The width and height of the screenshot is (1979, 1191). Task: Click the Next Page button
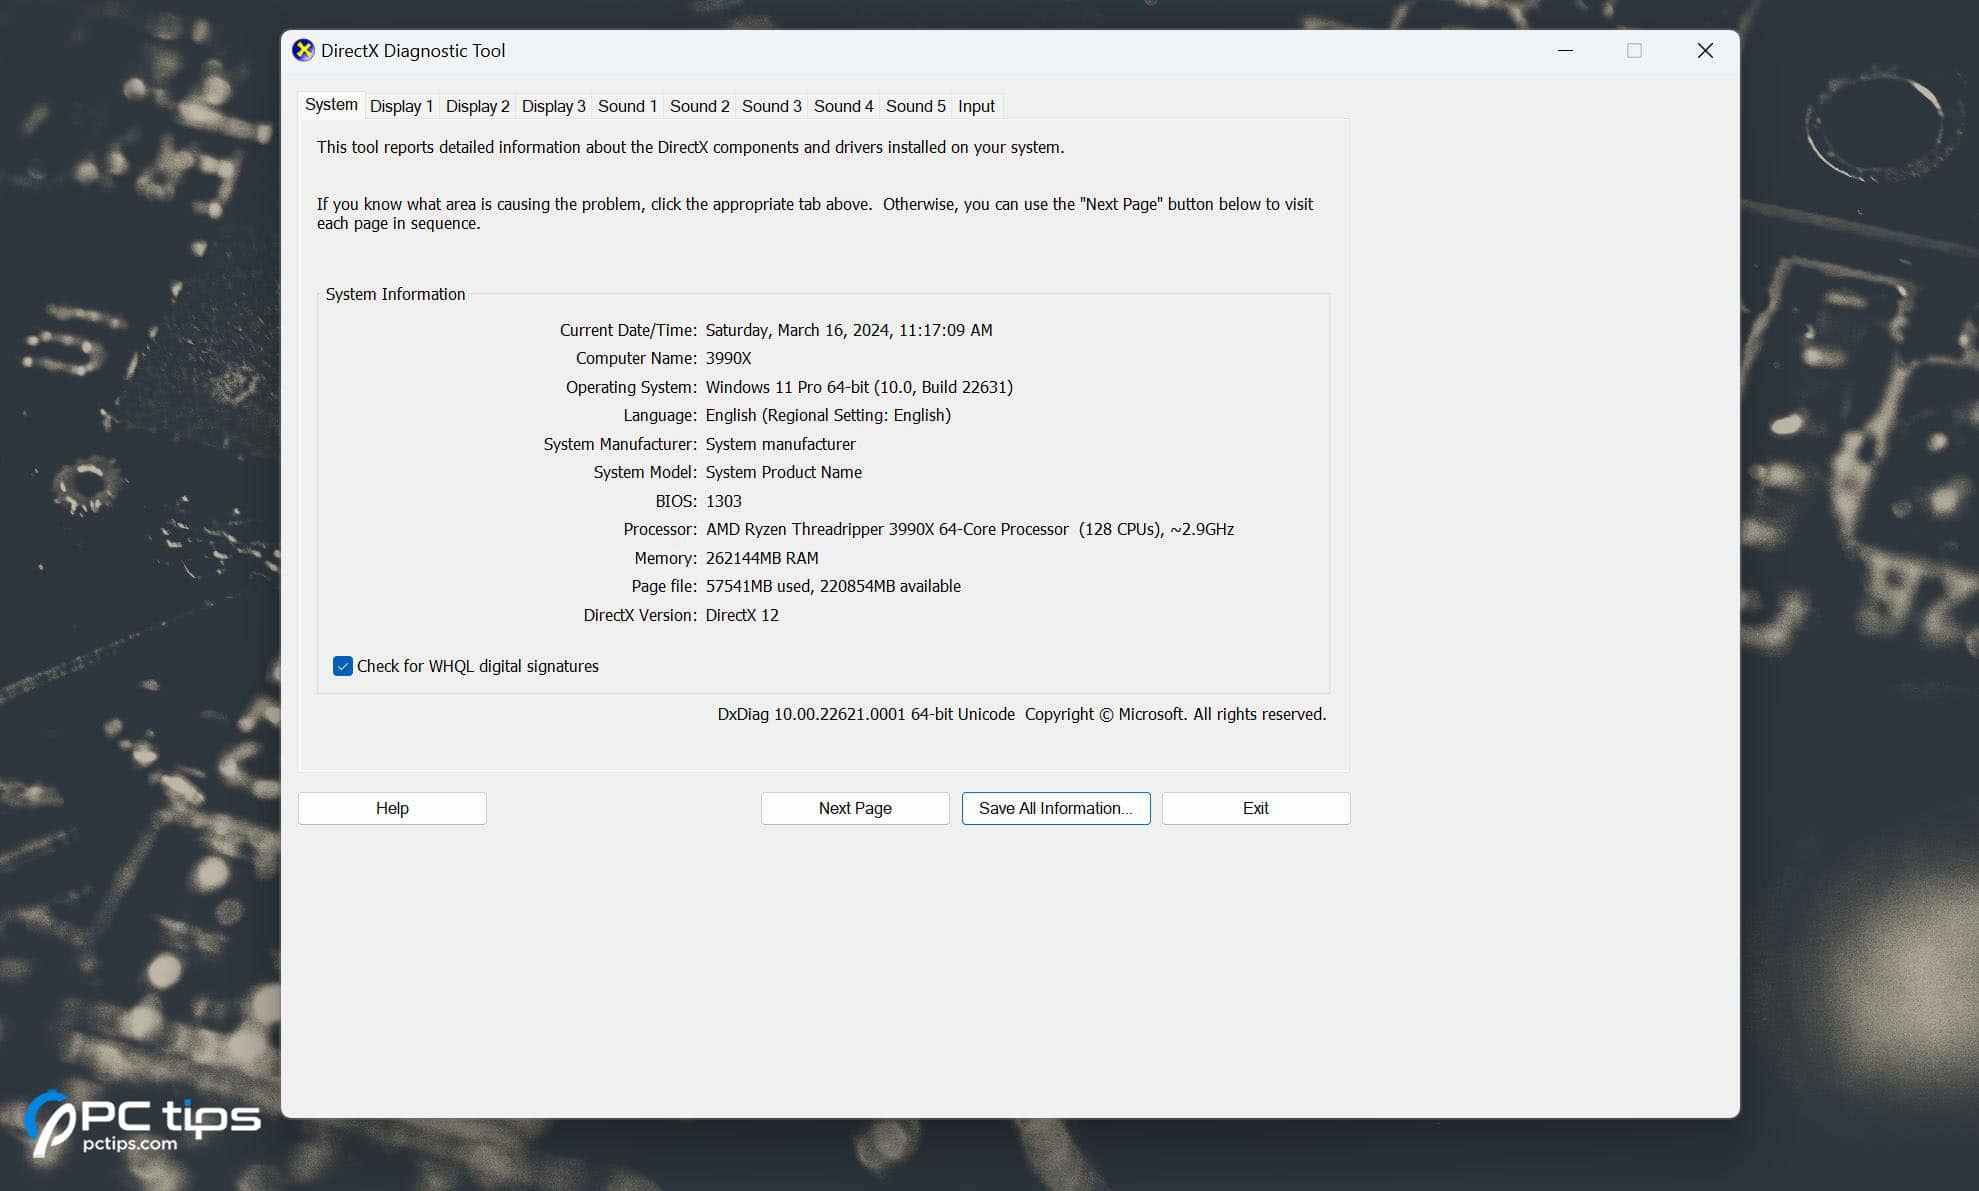pyautogui.click(x=854, y=808)
